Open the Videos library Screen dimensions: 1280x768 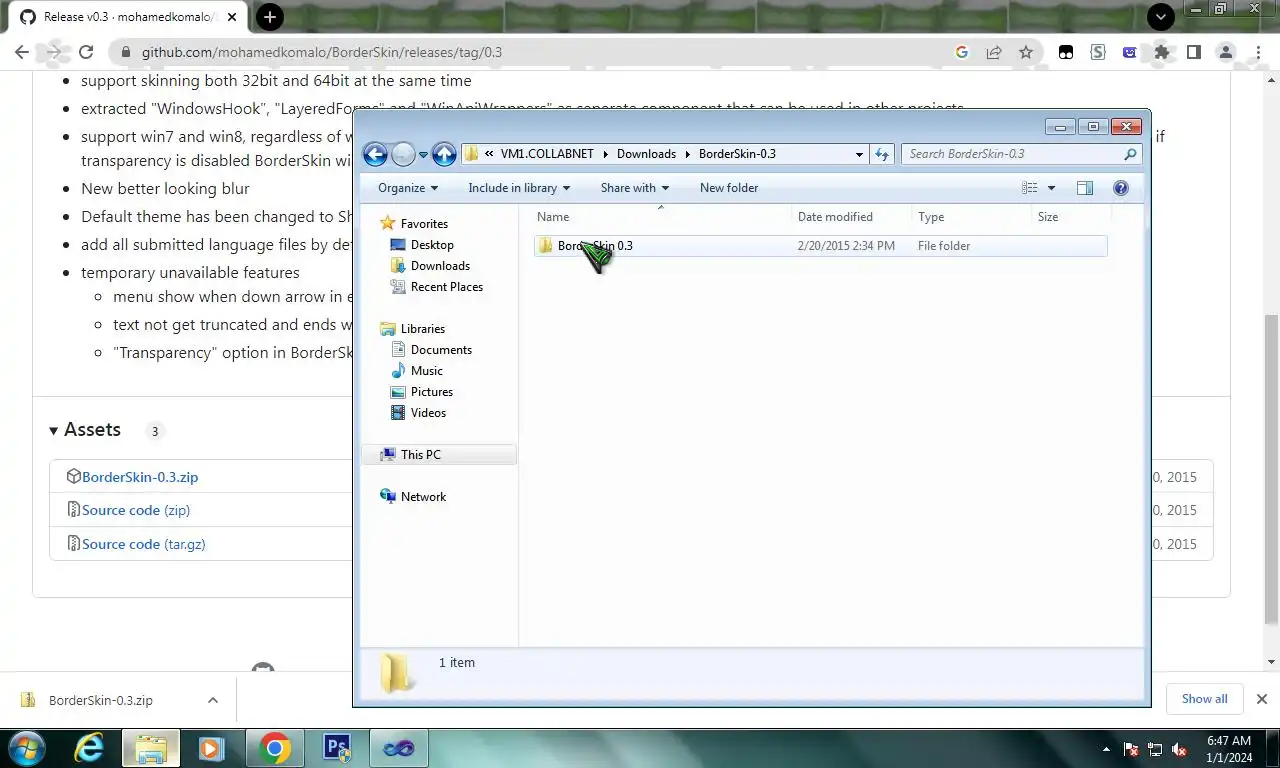click(x=428, y=413)
